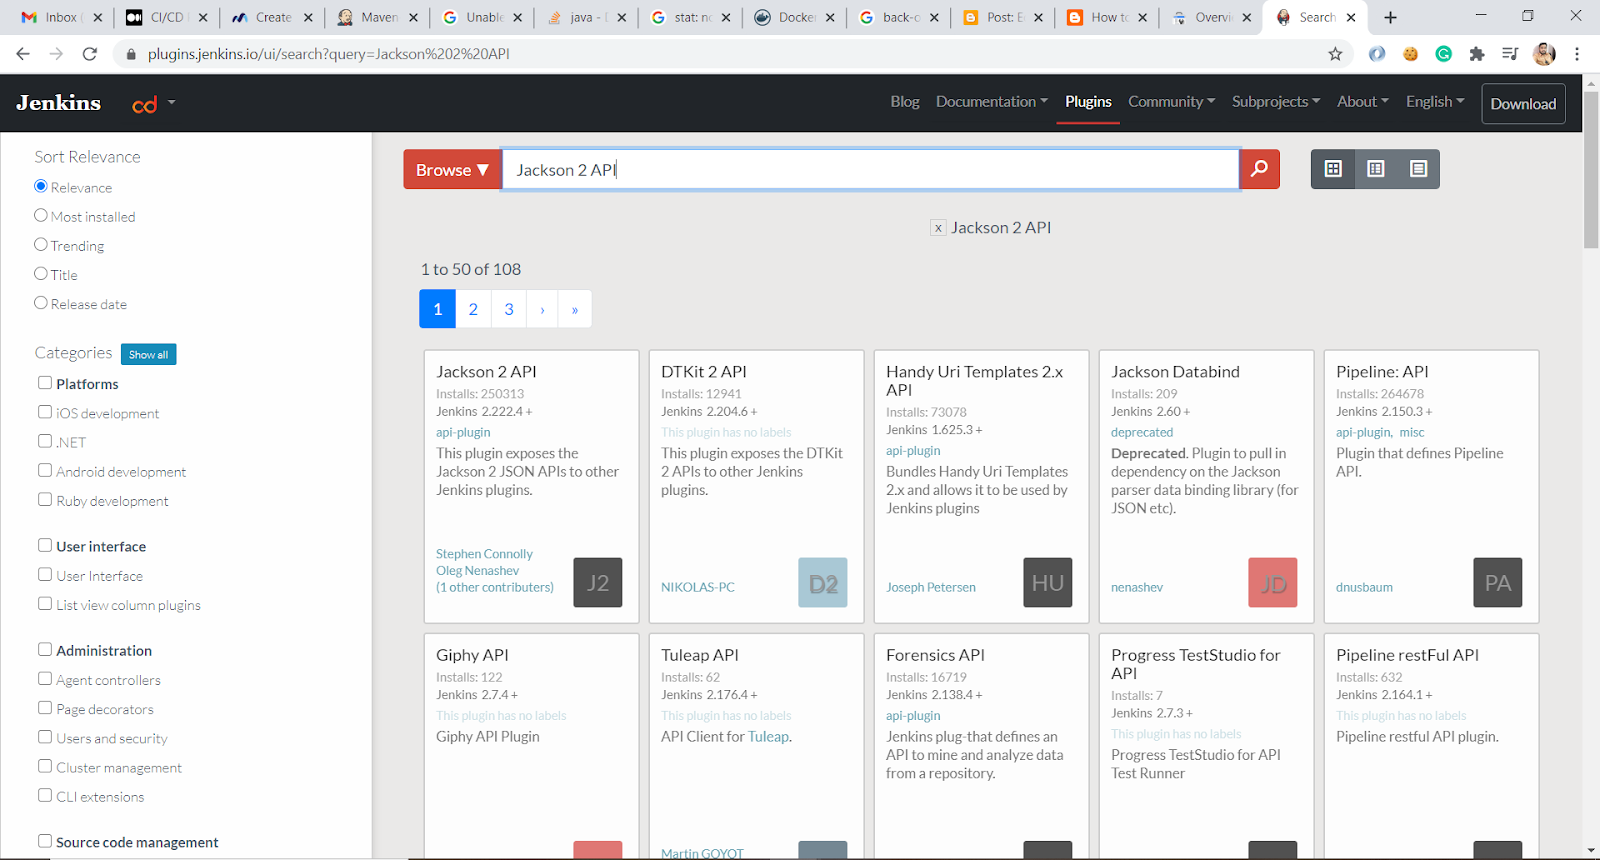Open the media control toolbar icon
Viewport: 1600px width, 860px height.
(x=1510, y=54)
